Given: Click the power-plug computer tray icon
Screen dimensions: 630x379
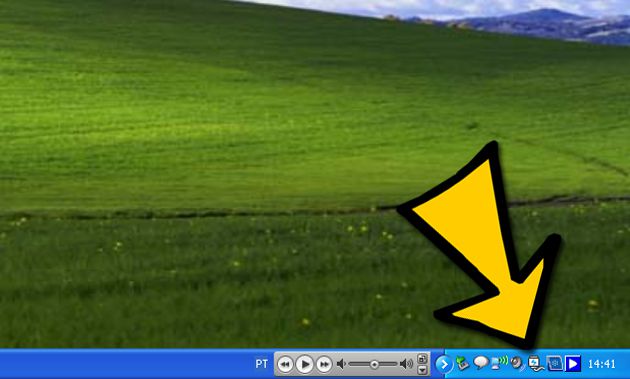Looking at the screenshot, I should [x=536, y=363].
